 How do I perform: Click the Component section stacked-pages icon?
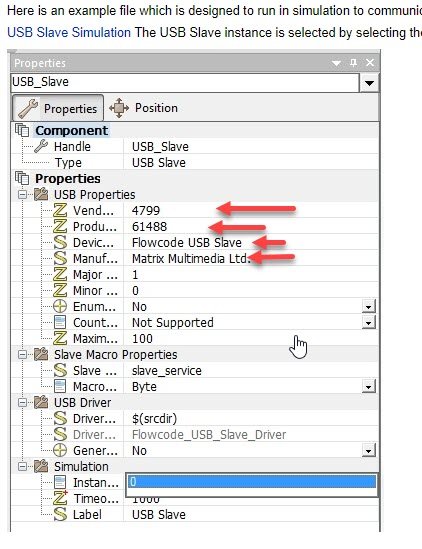tap(22, 130)
